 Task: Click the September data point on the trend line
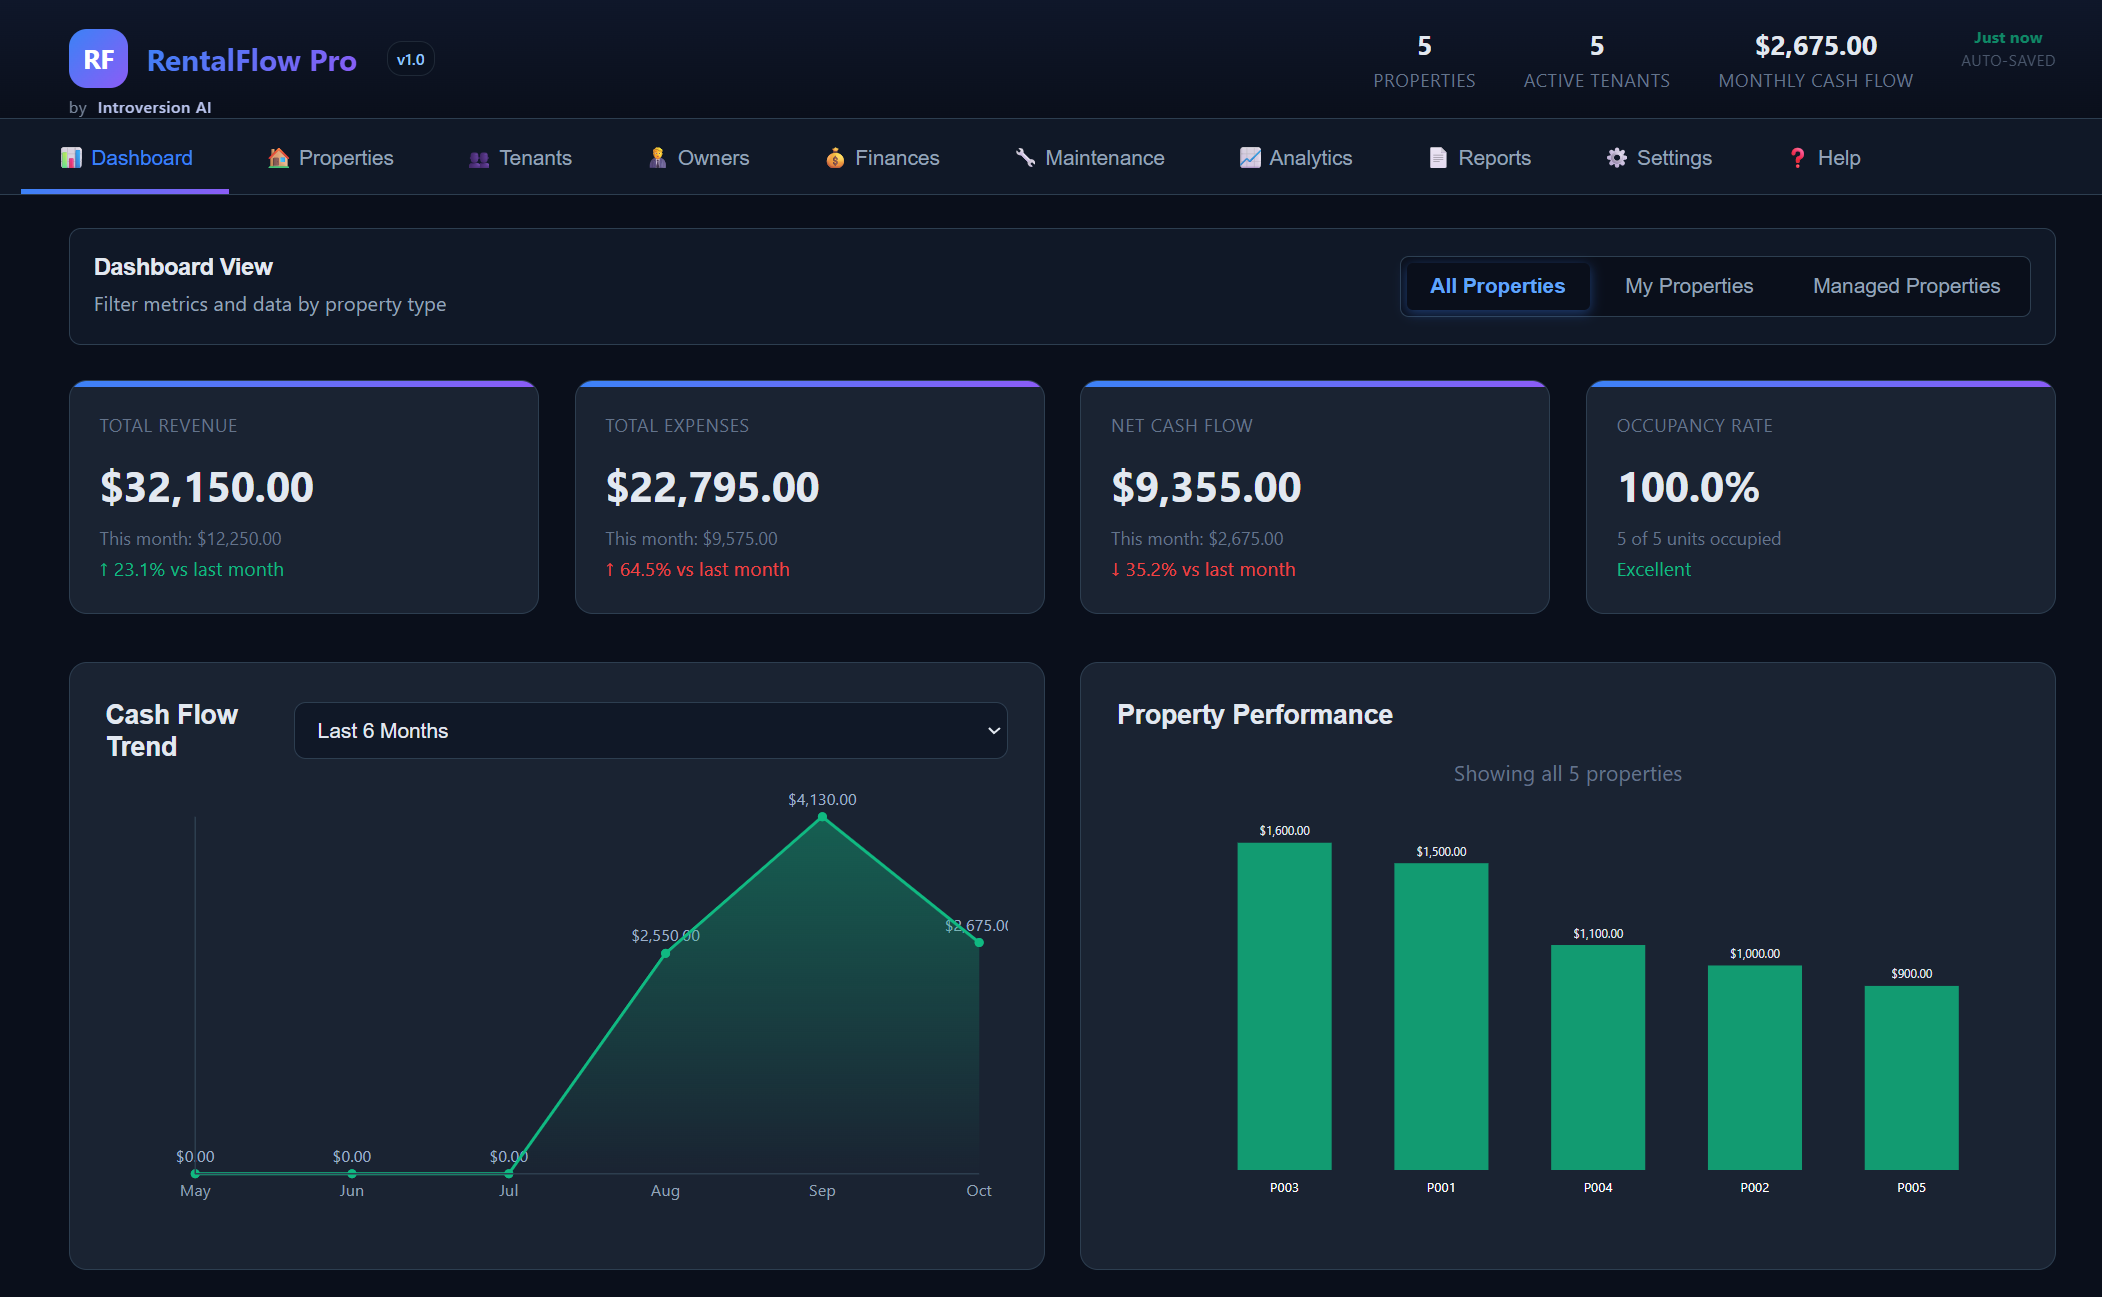point(822,817)
